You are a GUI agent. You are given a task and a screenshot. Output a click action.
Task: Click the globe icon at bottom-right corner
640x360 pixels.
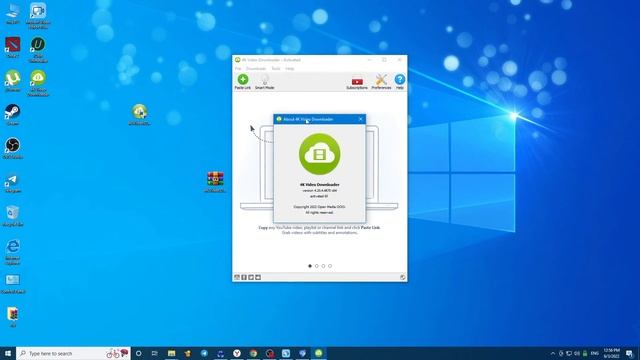tap(402, 278)
